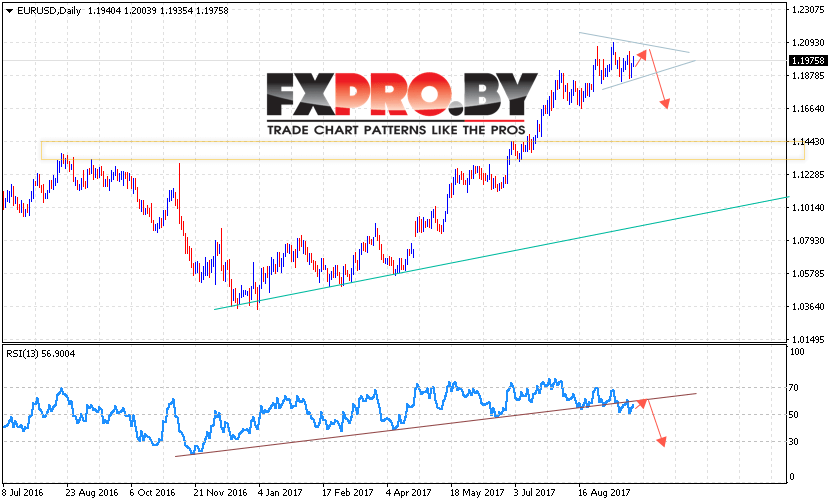This screenshot has height=504, width=829.
Task: Select the EURUSD,Daily chart title text
Action: click(x=49, y=11)
